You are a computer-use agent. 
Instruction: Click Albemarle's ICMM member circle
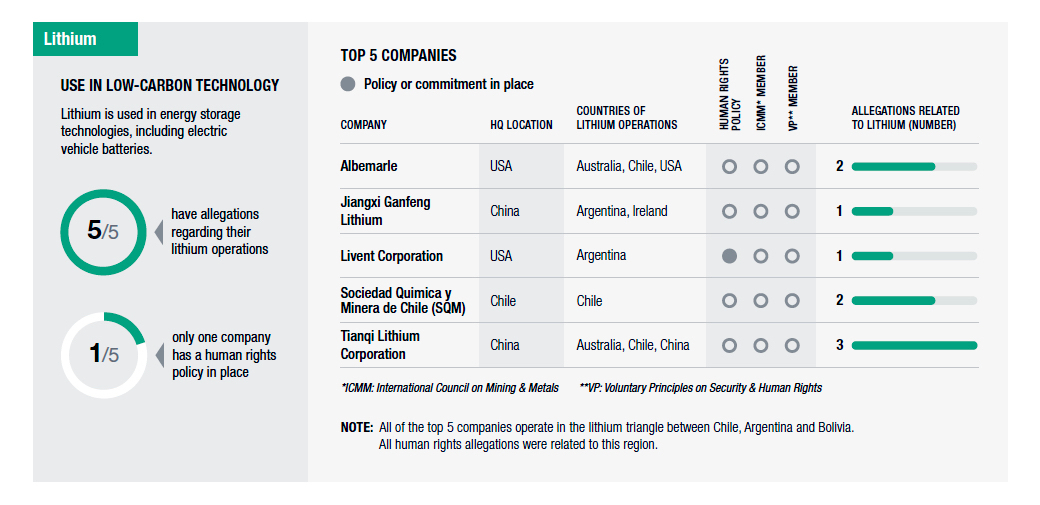pos(761,167)
